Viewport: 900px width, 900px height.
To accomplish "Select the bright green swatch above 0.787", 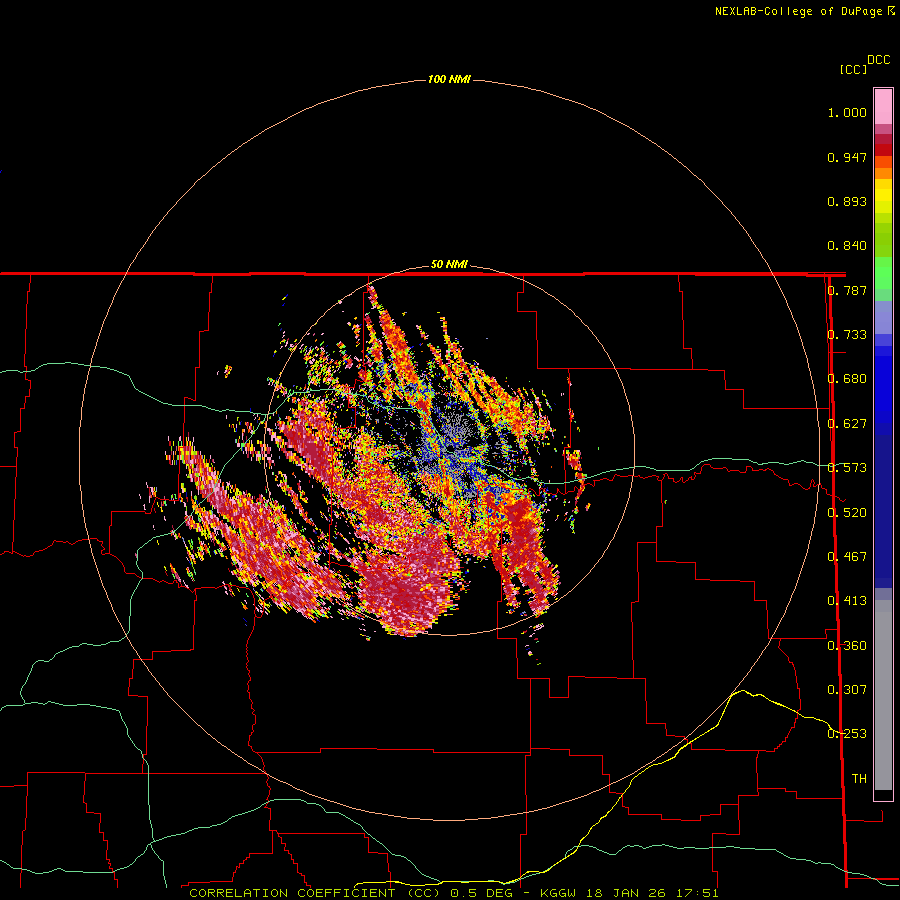I will click(x=883, y=273).
